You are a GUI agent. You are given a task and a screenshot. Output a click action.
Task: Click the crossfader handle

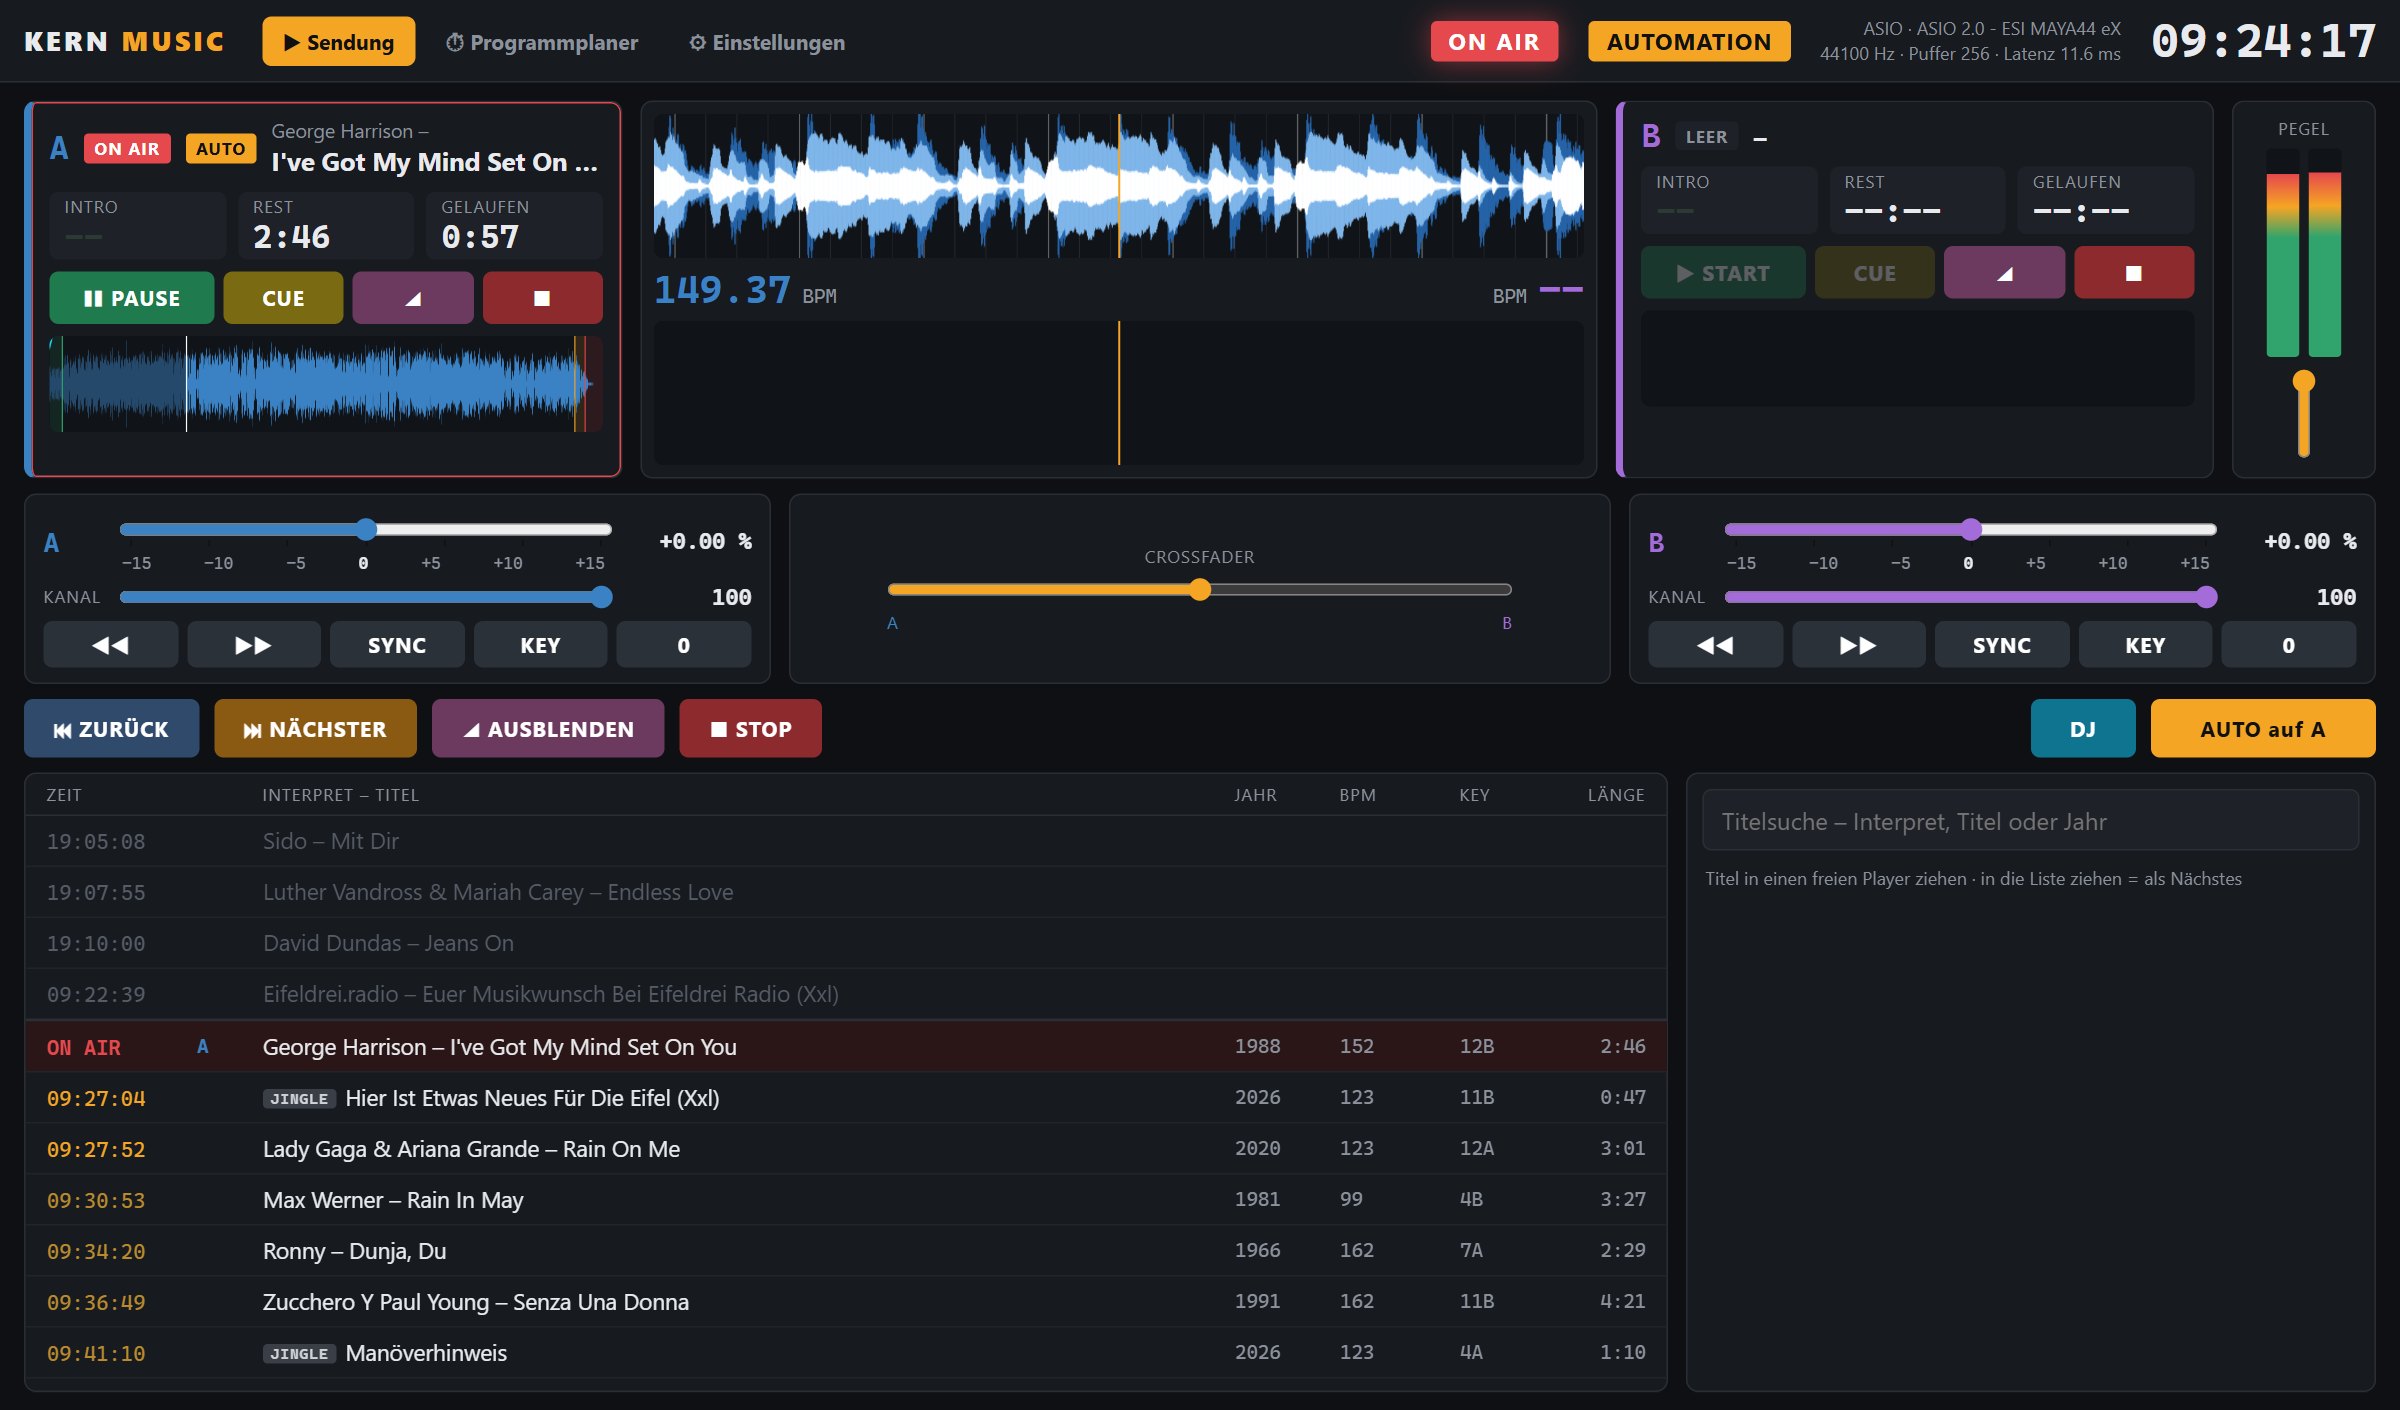pos(1200,590)
